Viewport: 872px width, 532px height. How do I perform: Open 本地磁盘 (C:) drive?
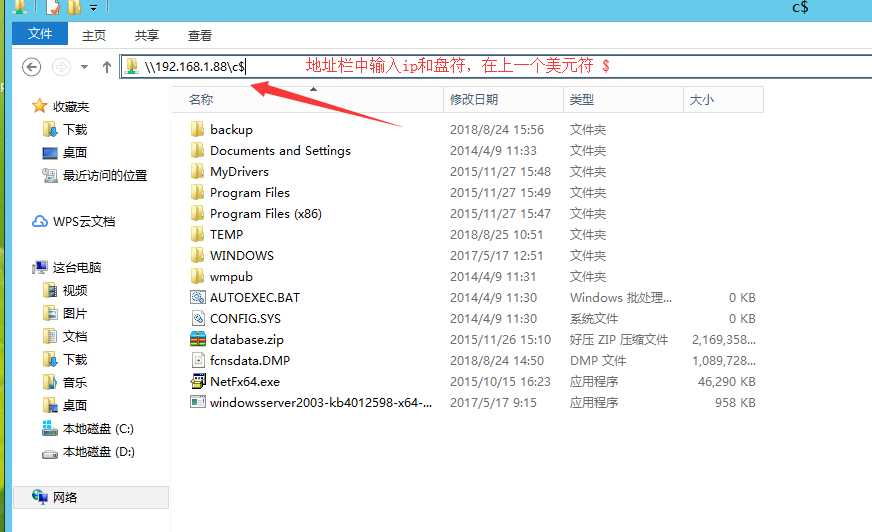click(x=98, y=429)
